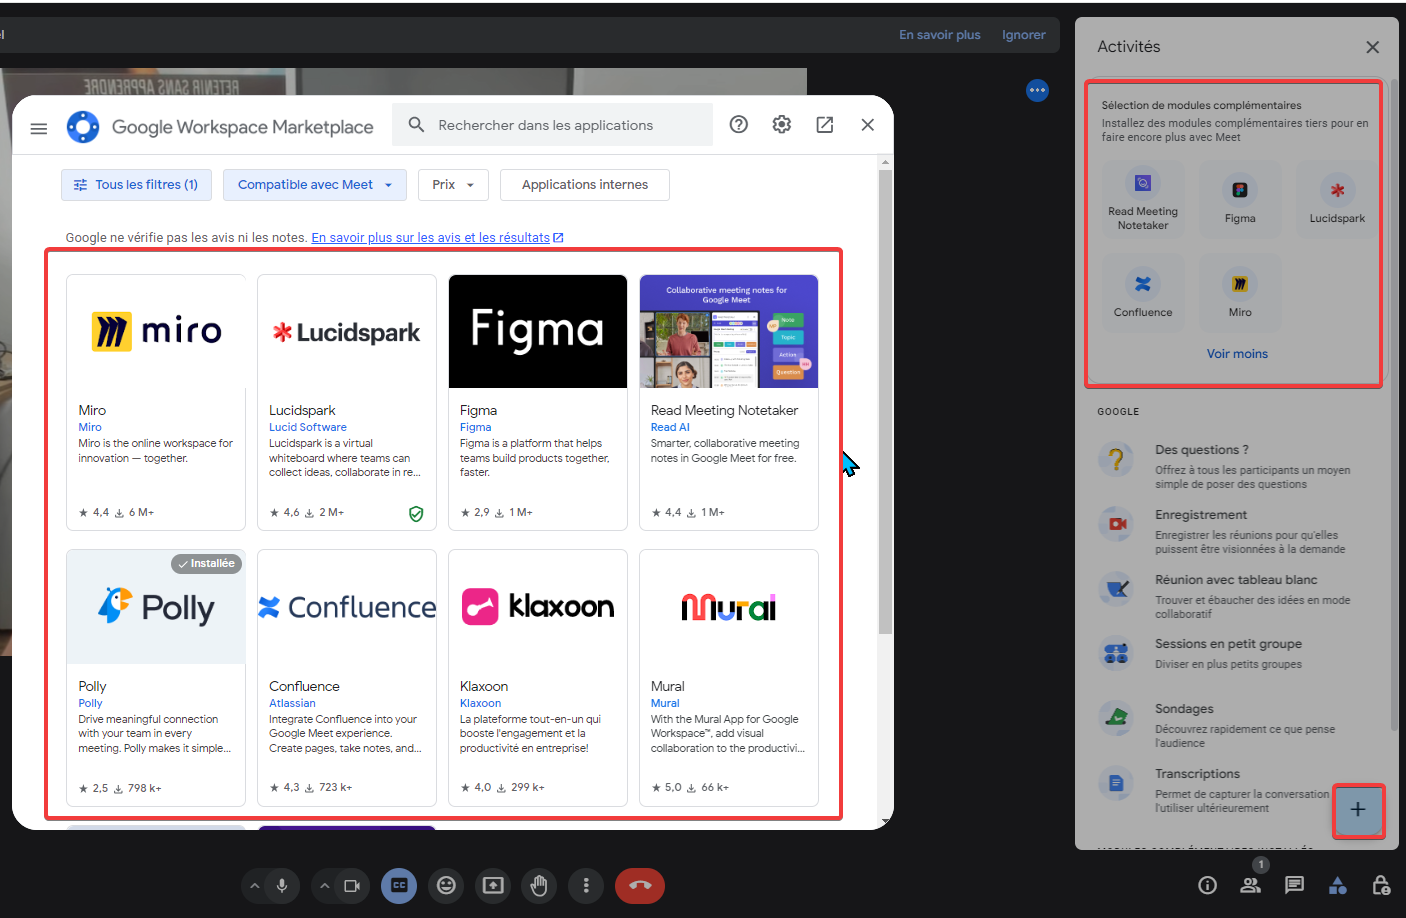Open the Confluence app card

click(x=347, y=678)
